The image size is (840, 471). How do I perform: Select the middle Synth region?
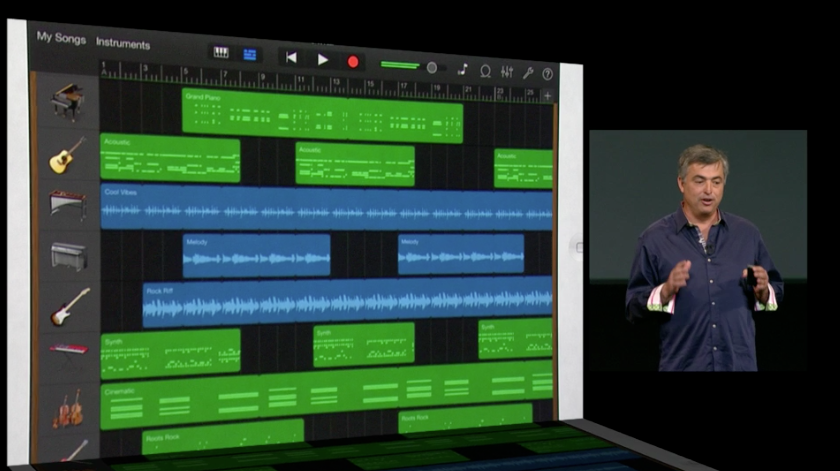coord(364,345)
